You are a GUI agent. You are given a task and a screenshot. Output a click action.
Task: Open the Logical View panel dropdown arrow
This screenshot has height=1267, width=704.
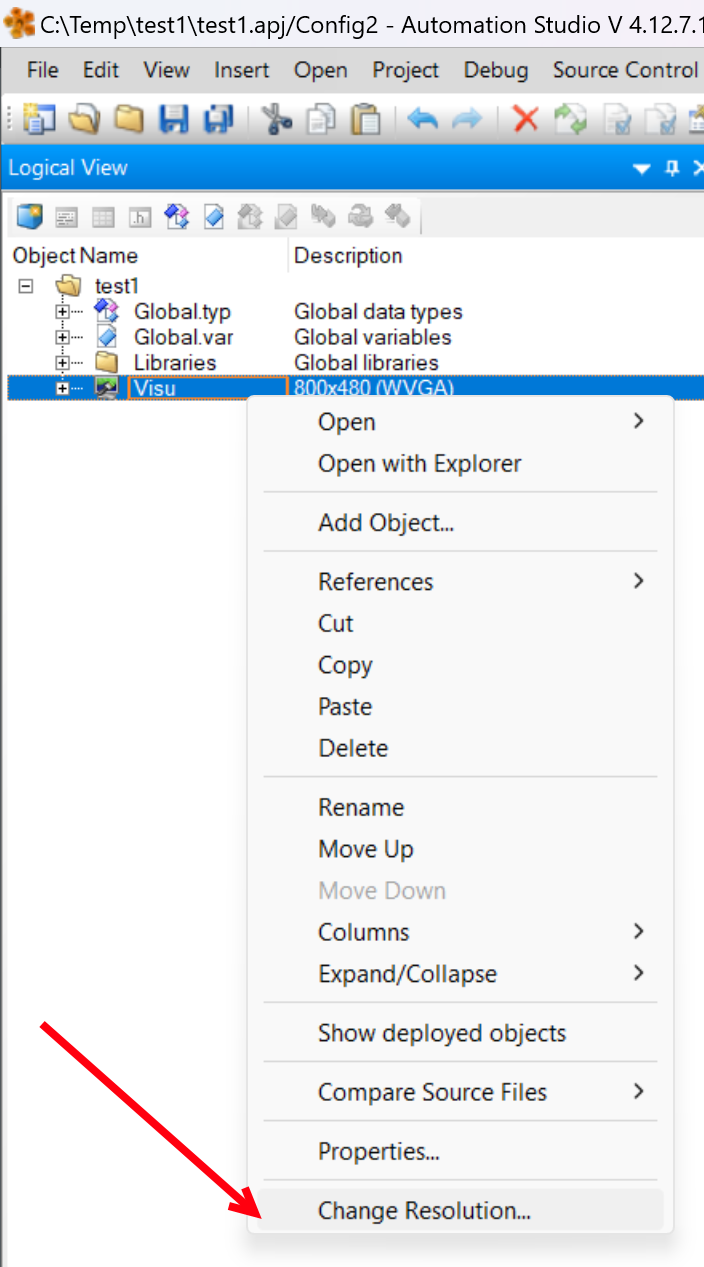tap(643, 168)
